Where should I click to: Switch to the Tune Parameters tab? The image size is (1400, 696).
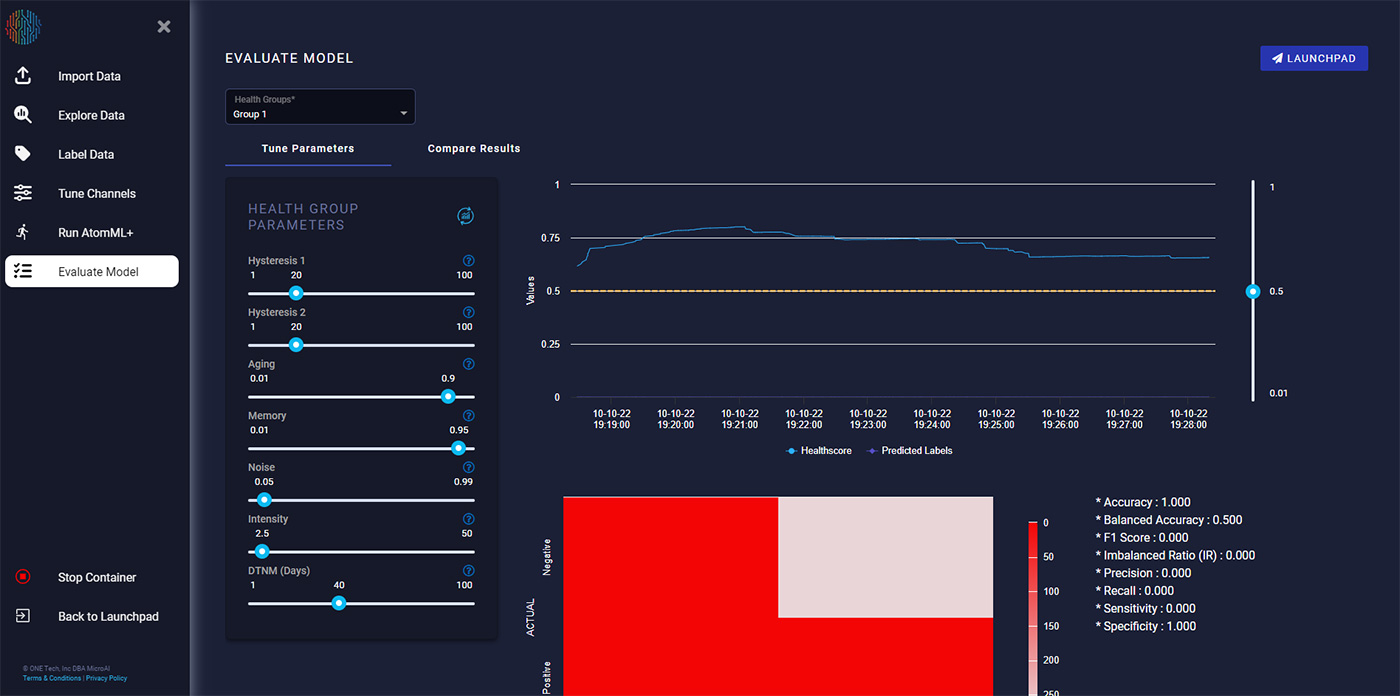[308, 148]
